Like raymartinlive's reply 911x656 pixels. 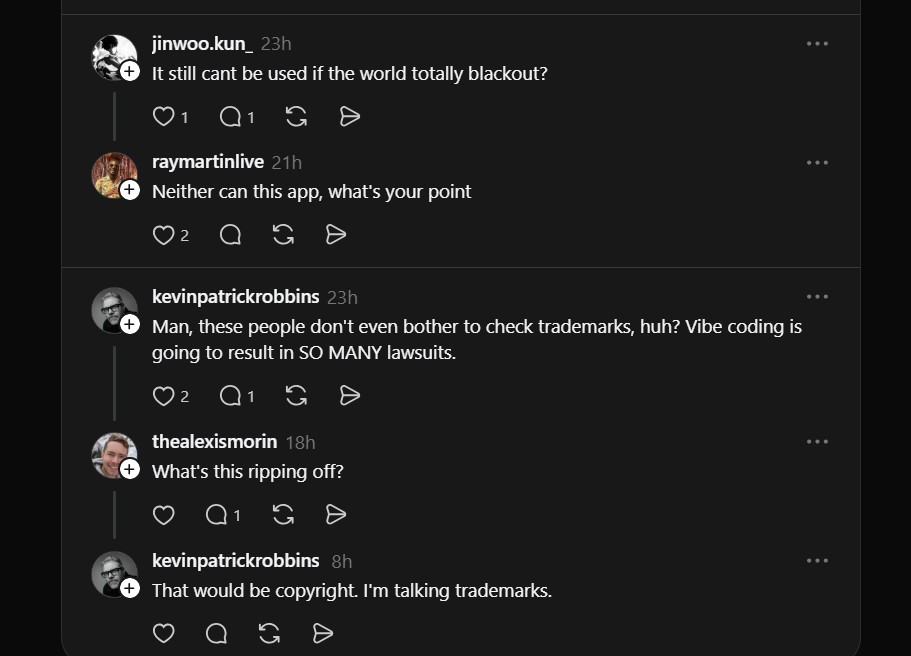[164, 235]
